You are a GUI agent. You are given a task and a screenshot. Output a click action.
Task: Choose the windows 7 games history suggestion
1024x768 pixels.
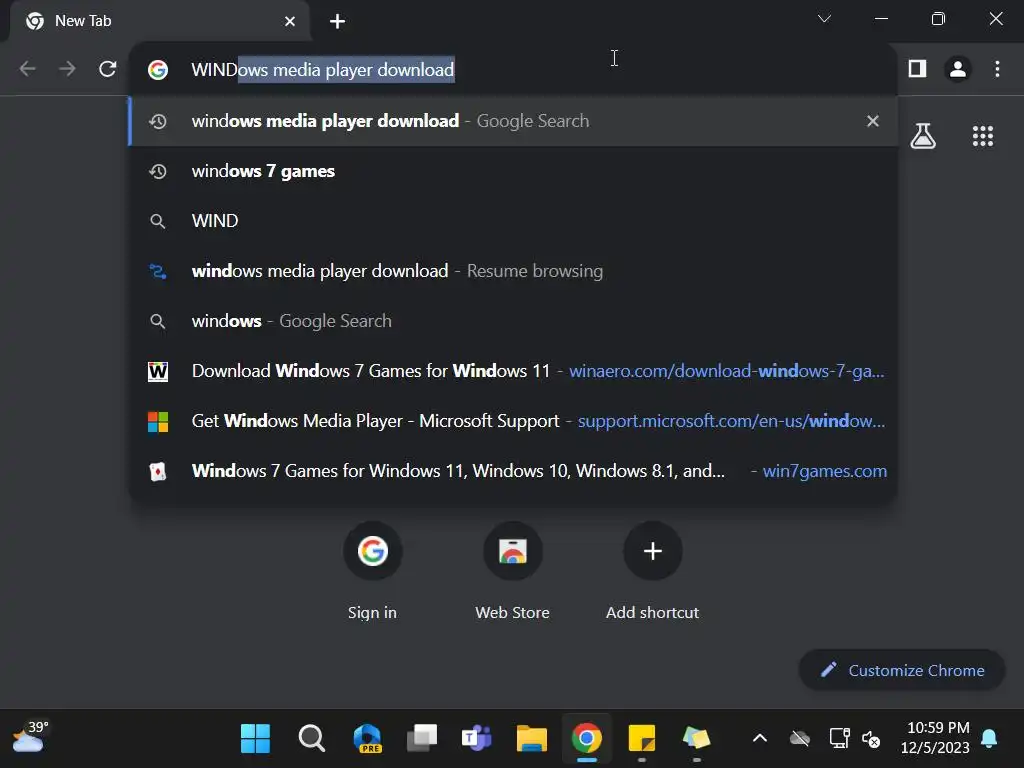point(513,171)
